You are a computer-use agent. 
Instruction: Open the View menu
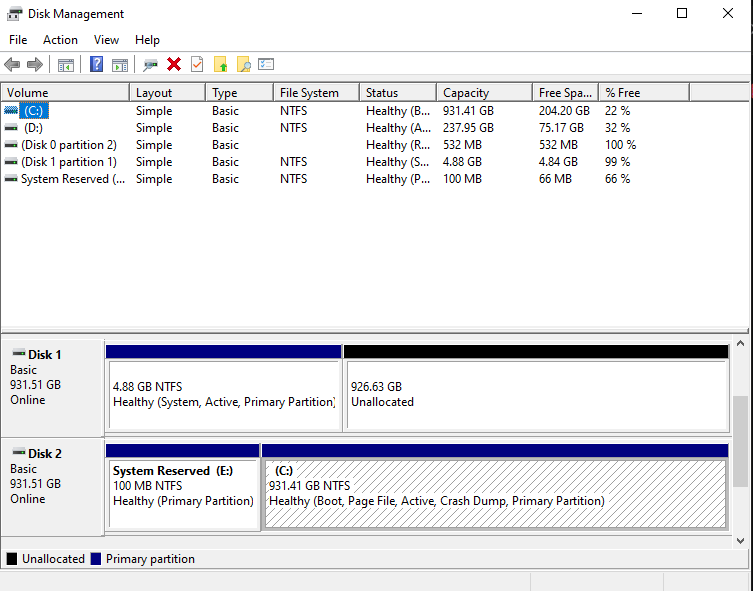106,40
